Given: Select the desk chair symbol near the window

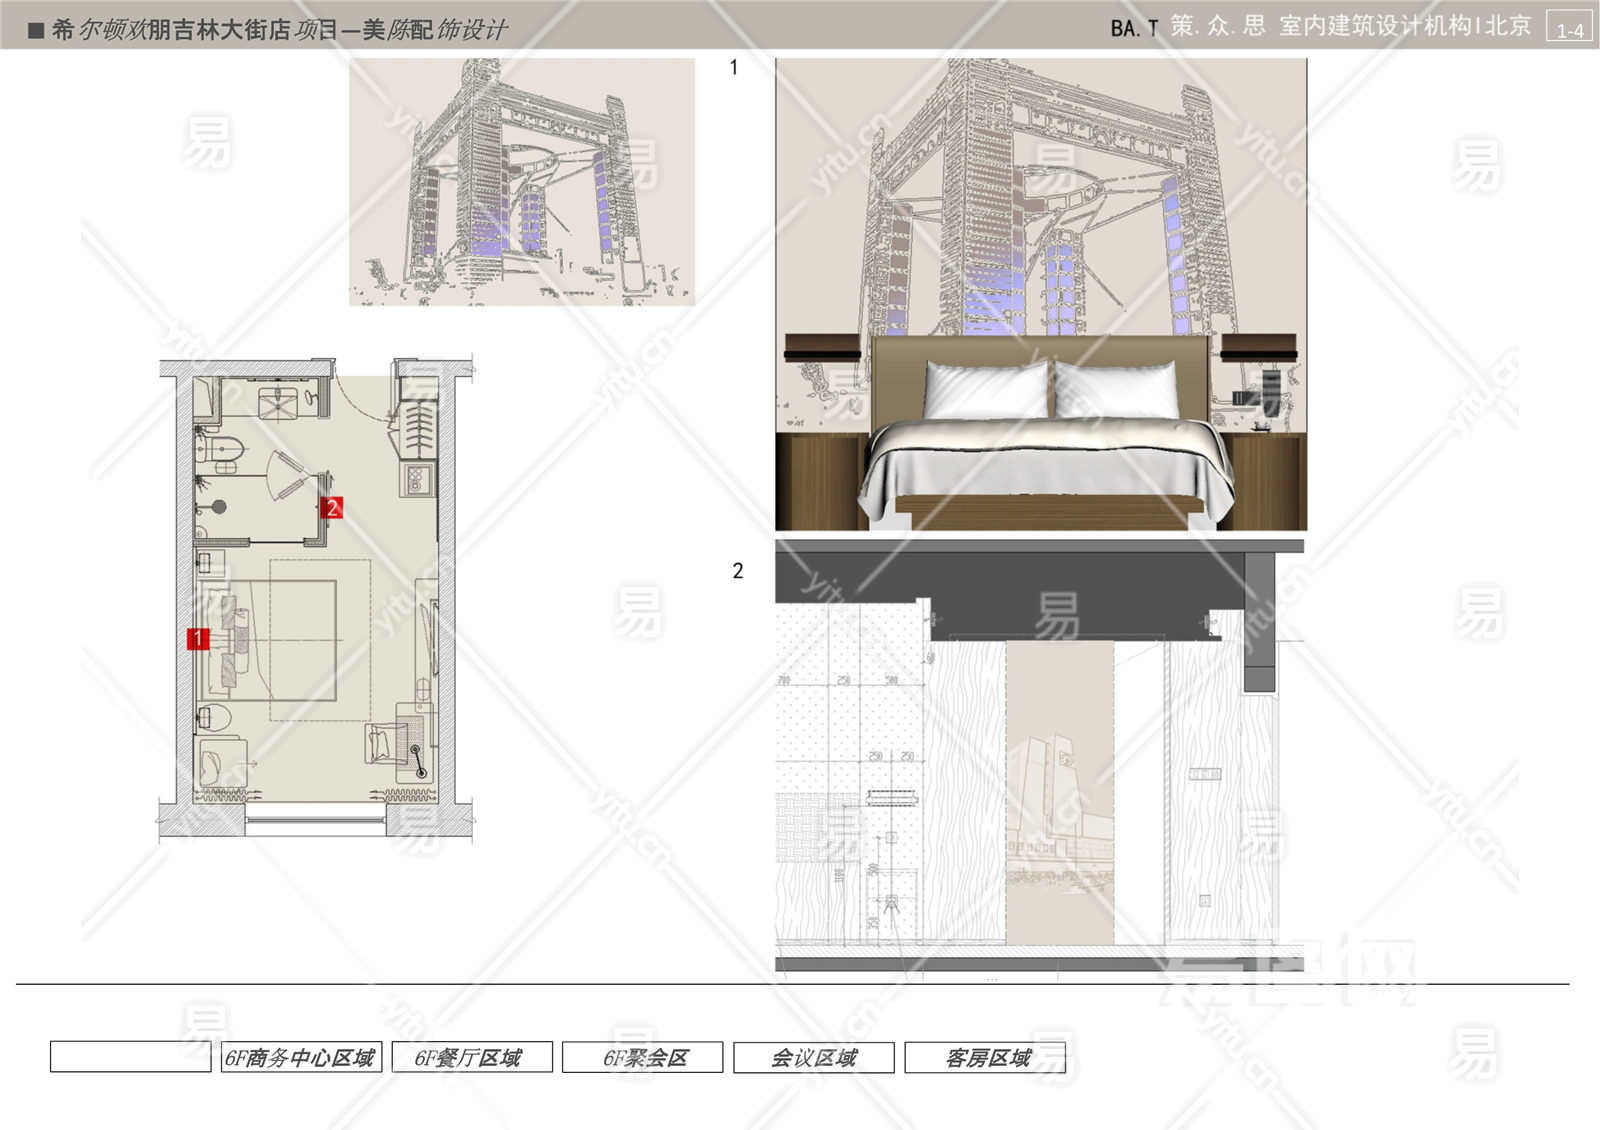Looking at the screenshot, I should click(x=383, y=743).
